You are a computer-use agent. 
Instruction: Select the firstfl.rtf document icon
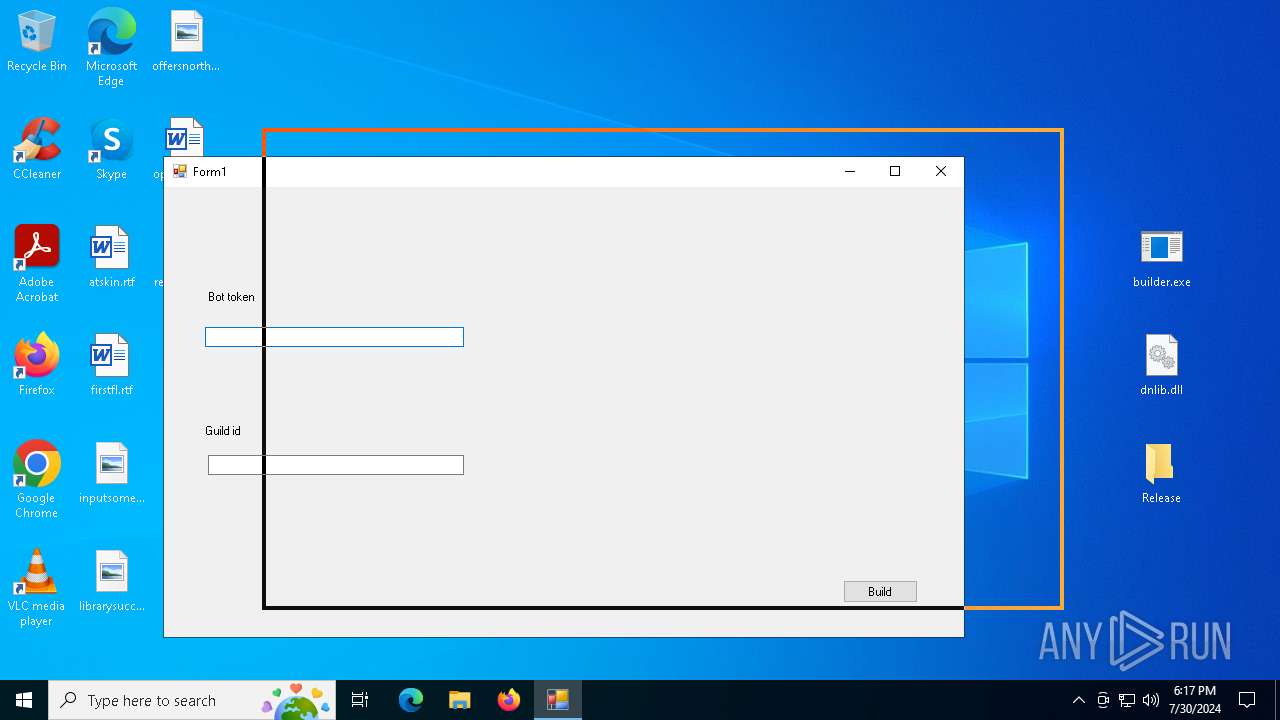coord(111,366)
